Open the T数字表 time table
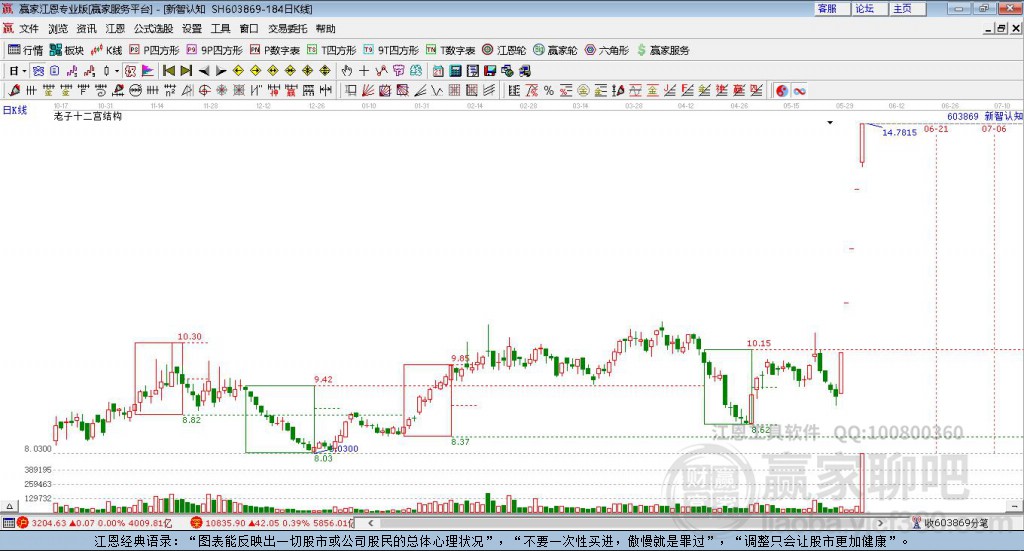 pos(451,50)
